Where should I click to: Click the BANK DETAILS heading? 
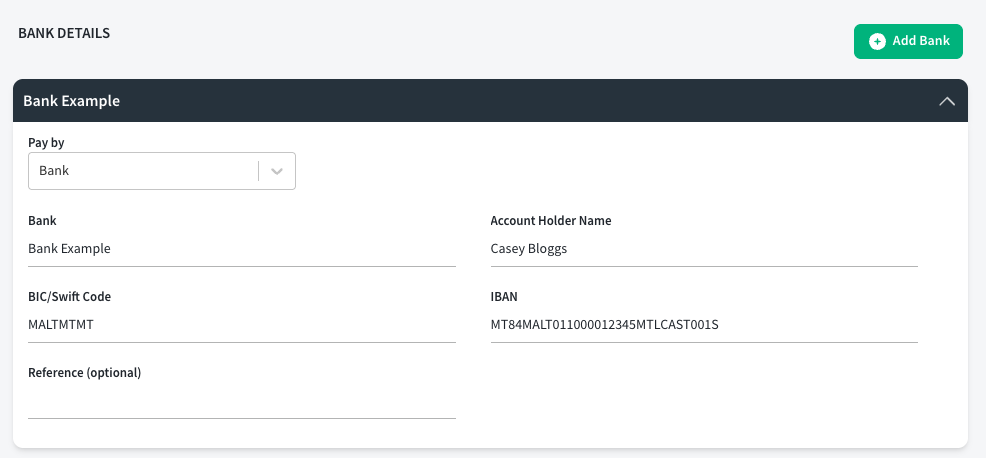tap(64, 33)
